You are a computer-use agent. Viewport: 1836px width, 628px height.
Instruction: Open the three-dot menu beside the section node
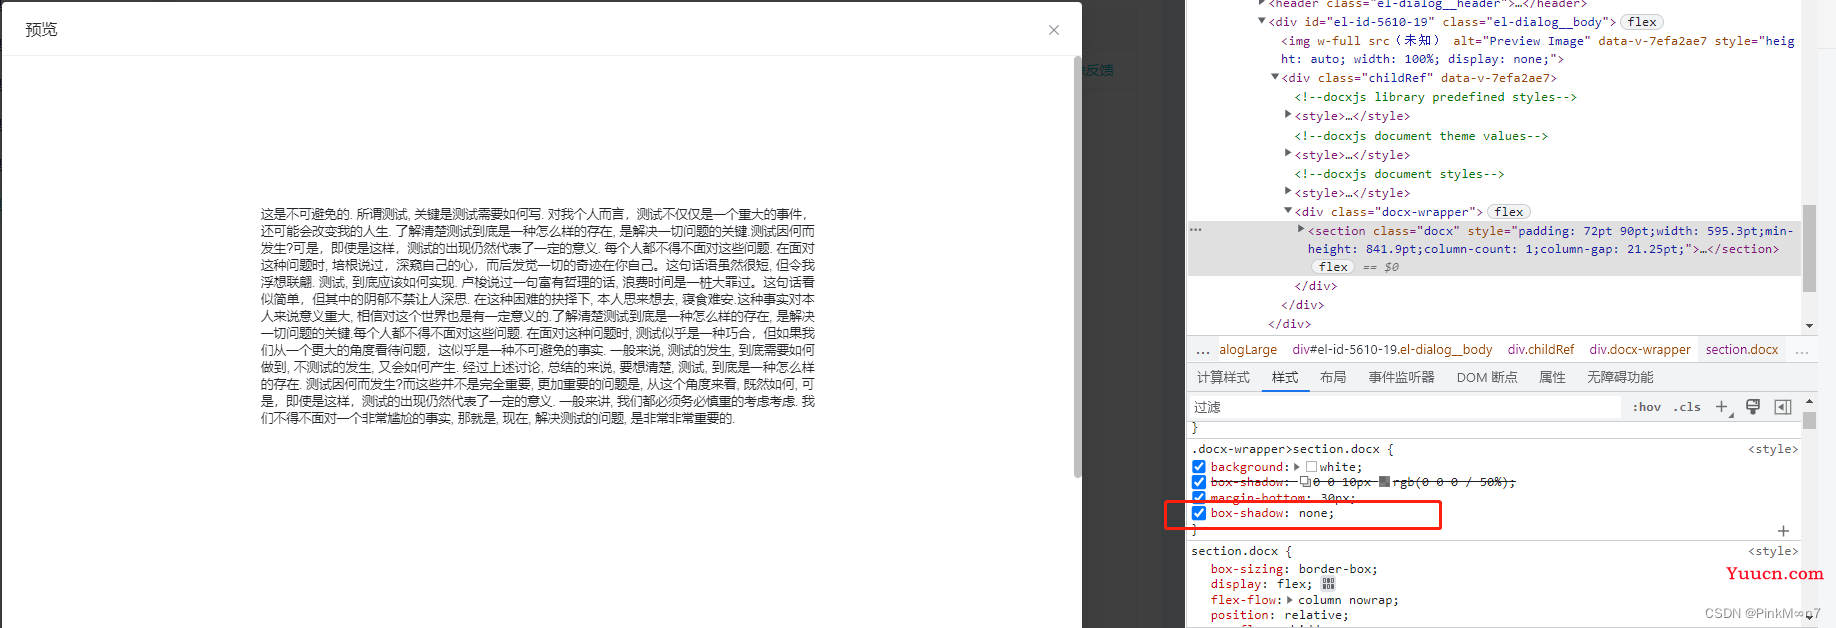(1196, 230)
